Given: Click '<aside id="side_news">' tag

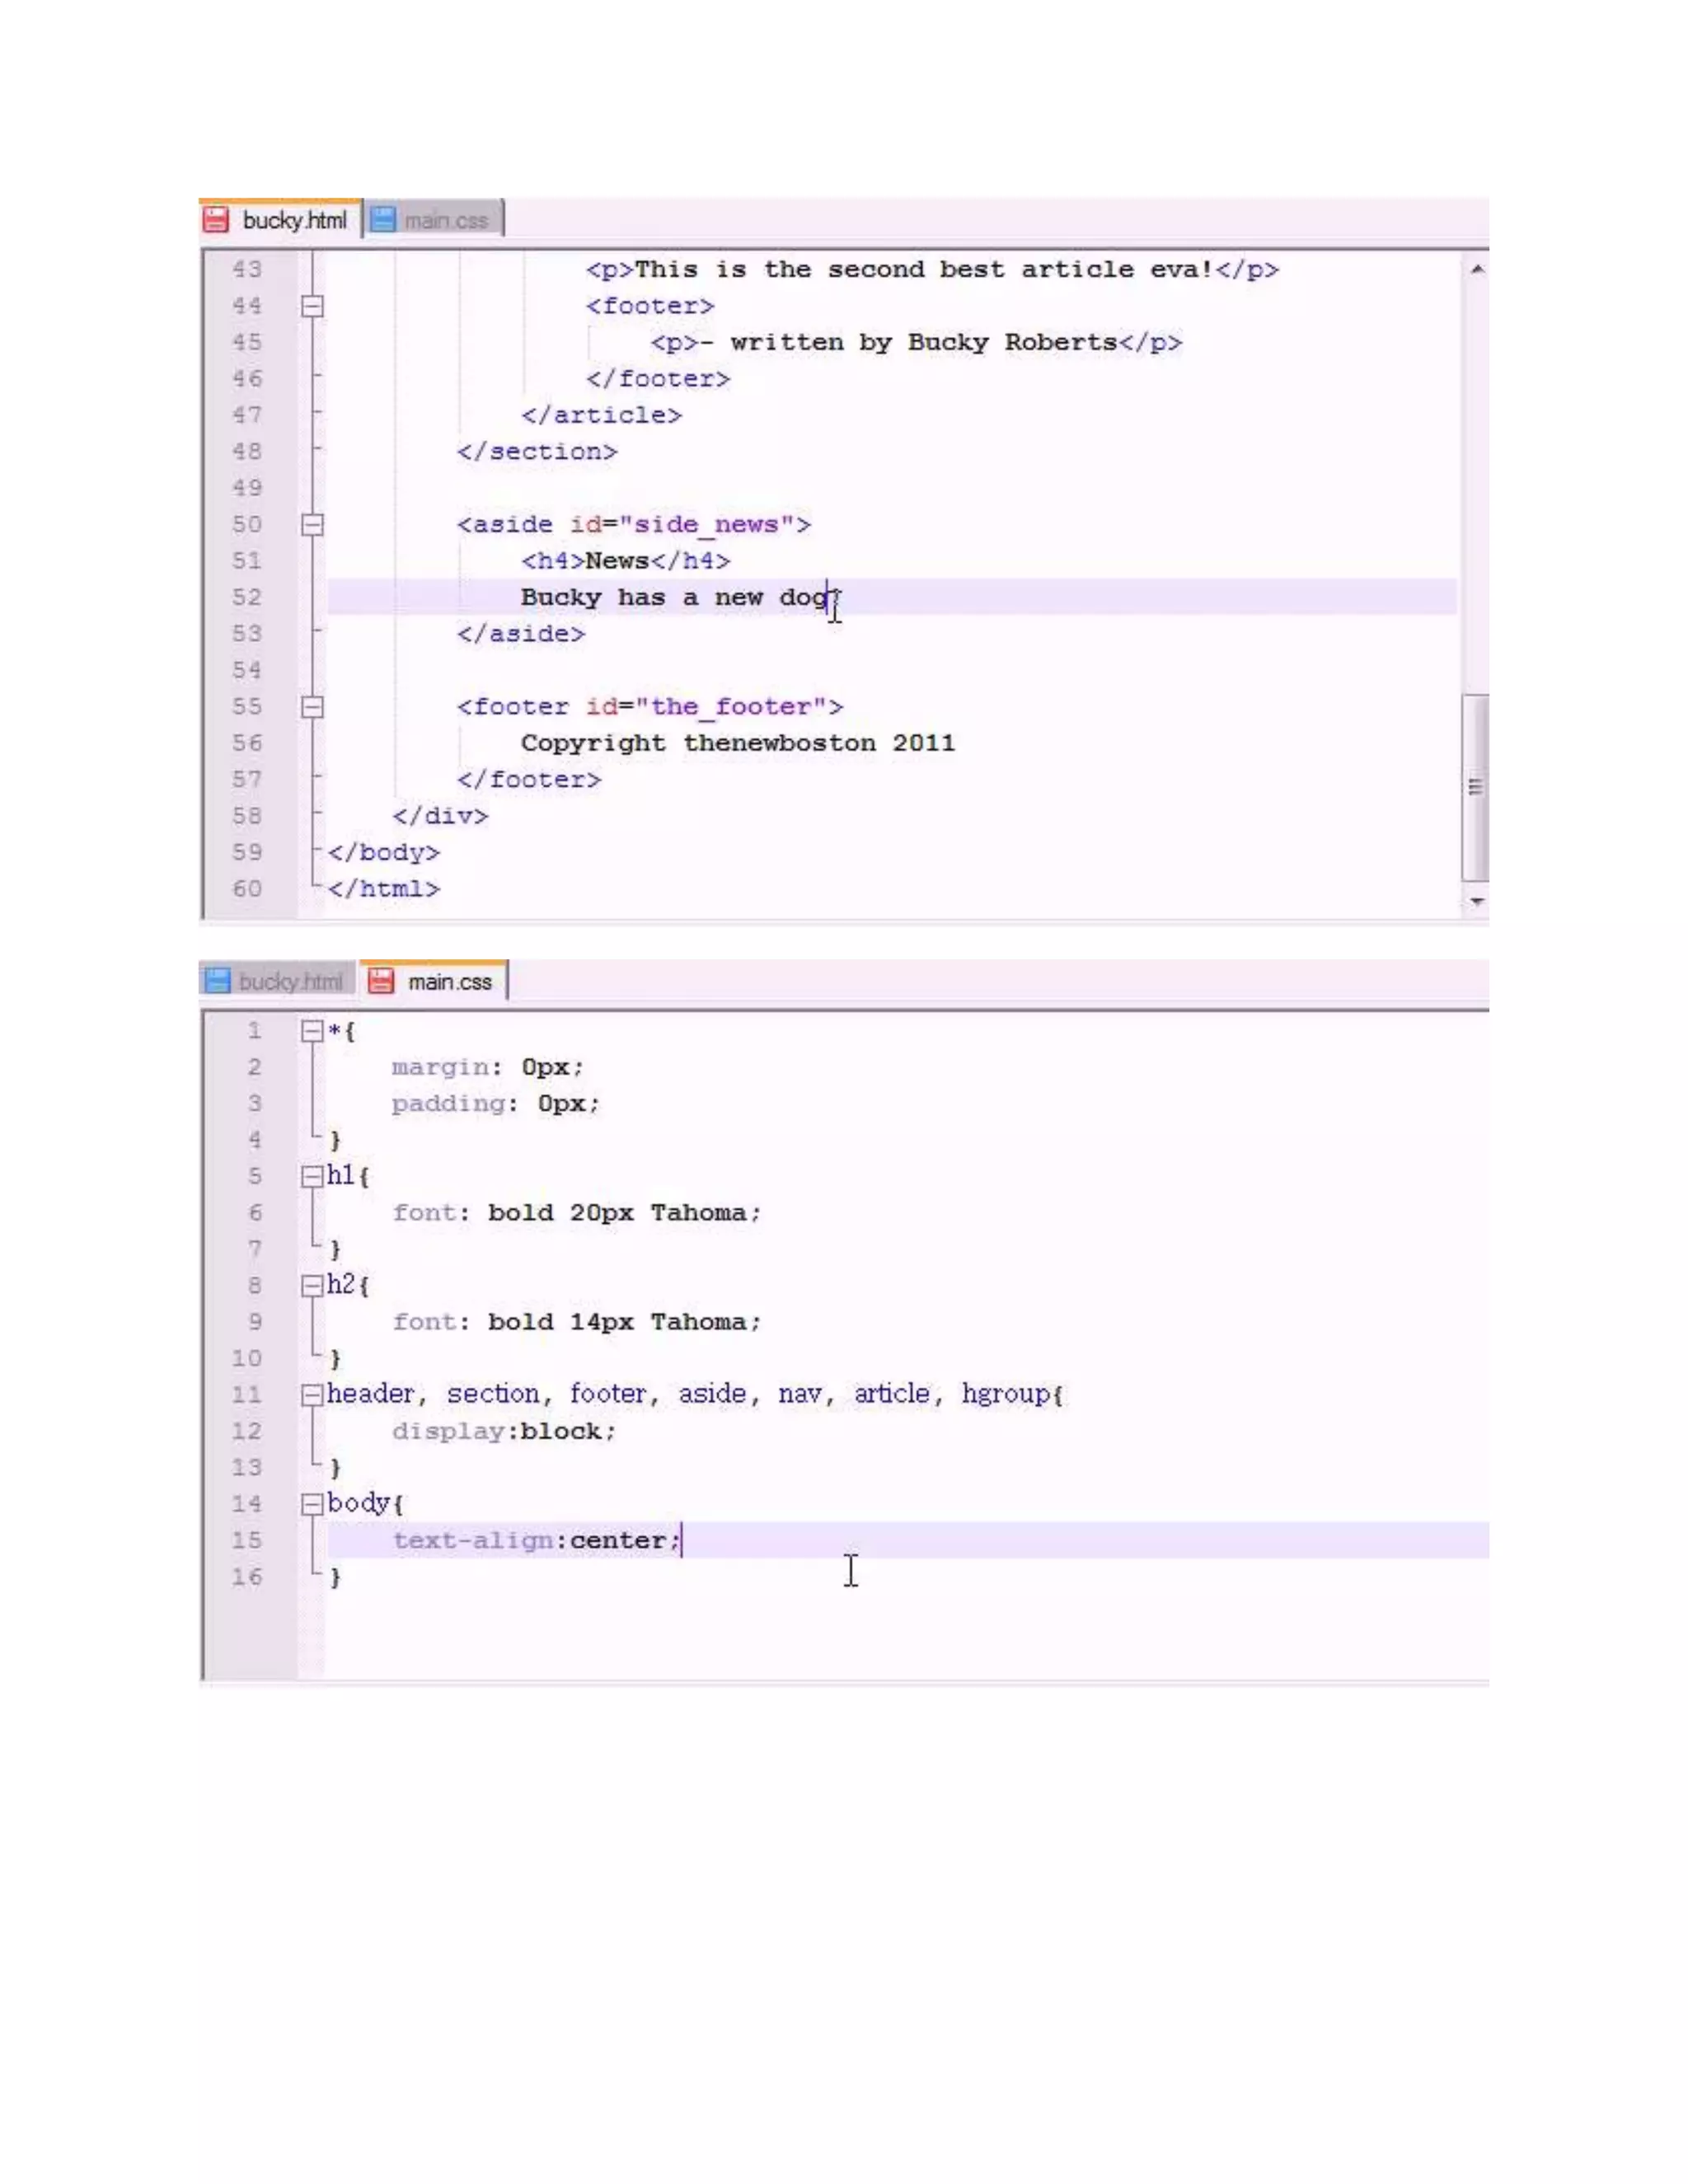Looking at the screenshot, I should 634,525.
